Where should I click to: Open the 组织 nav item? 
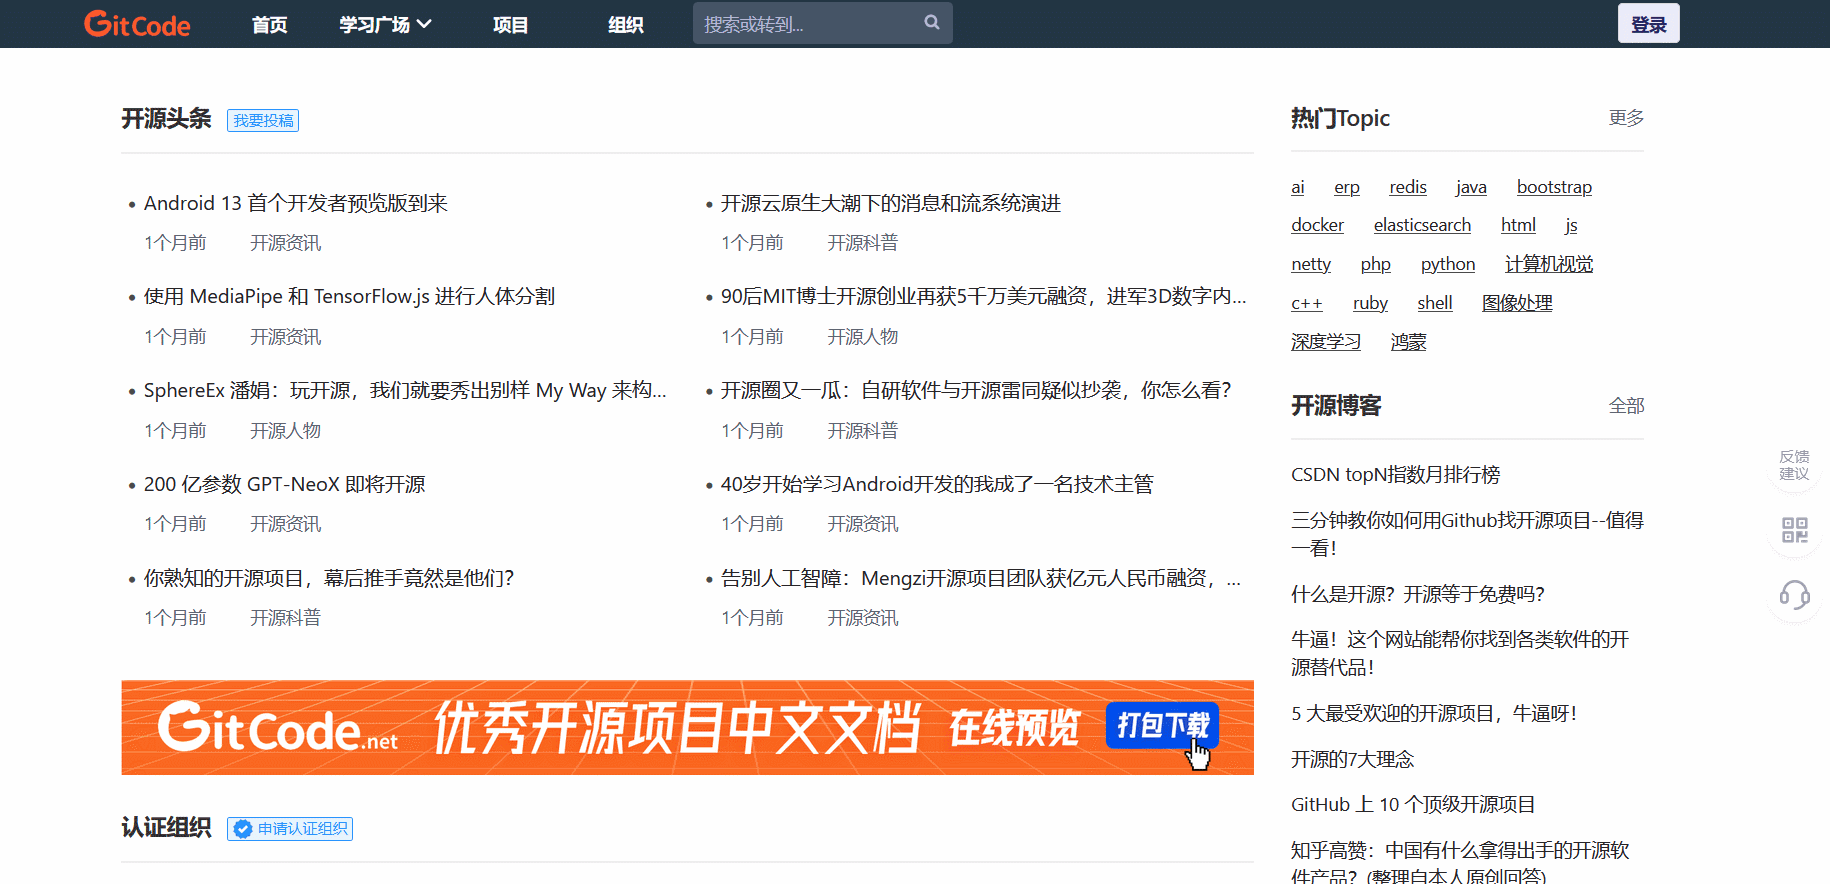pyautogui.click(x=625, y=24)
